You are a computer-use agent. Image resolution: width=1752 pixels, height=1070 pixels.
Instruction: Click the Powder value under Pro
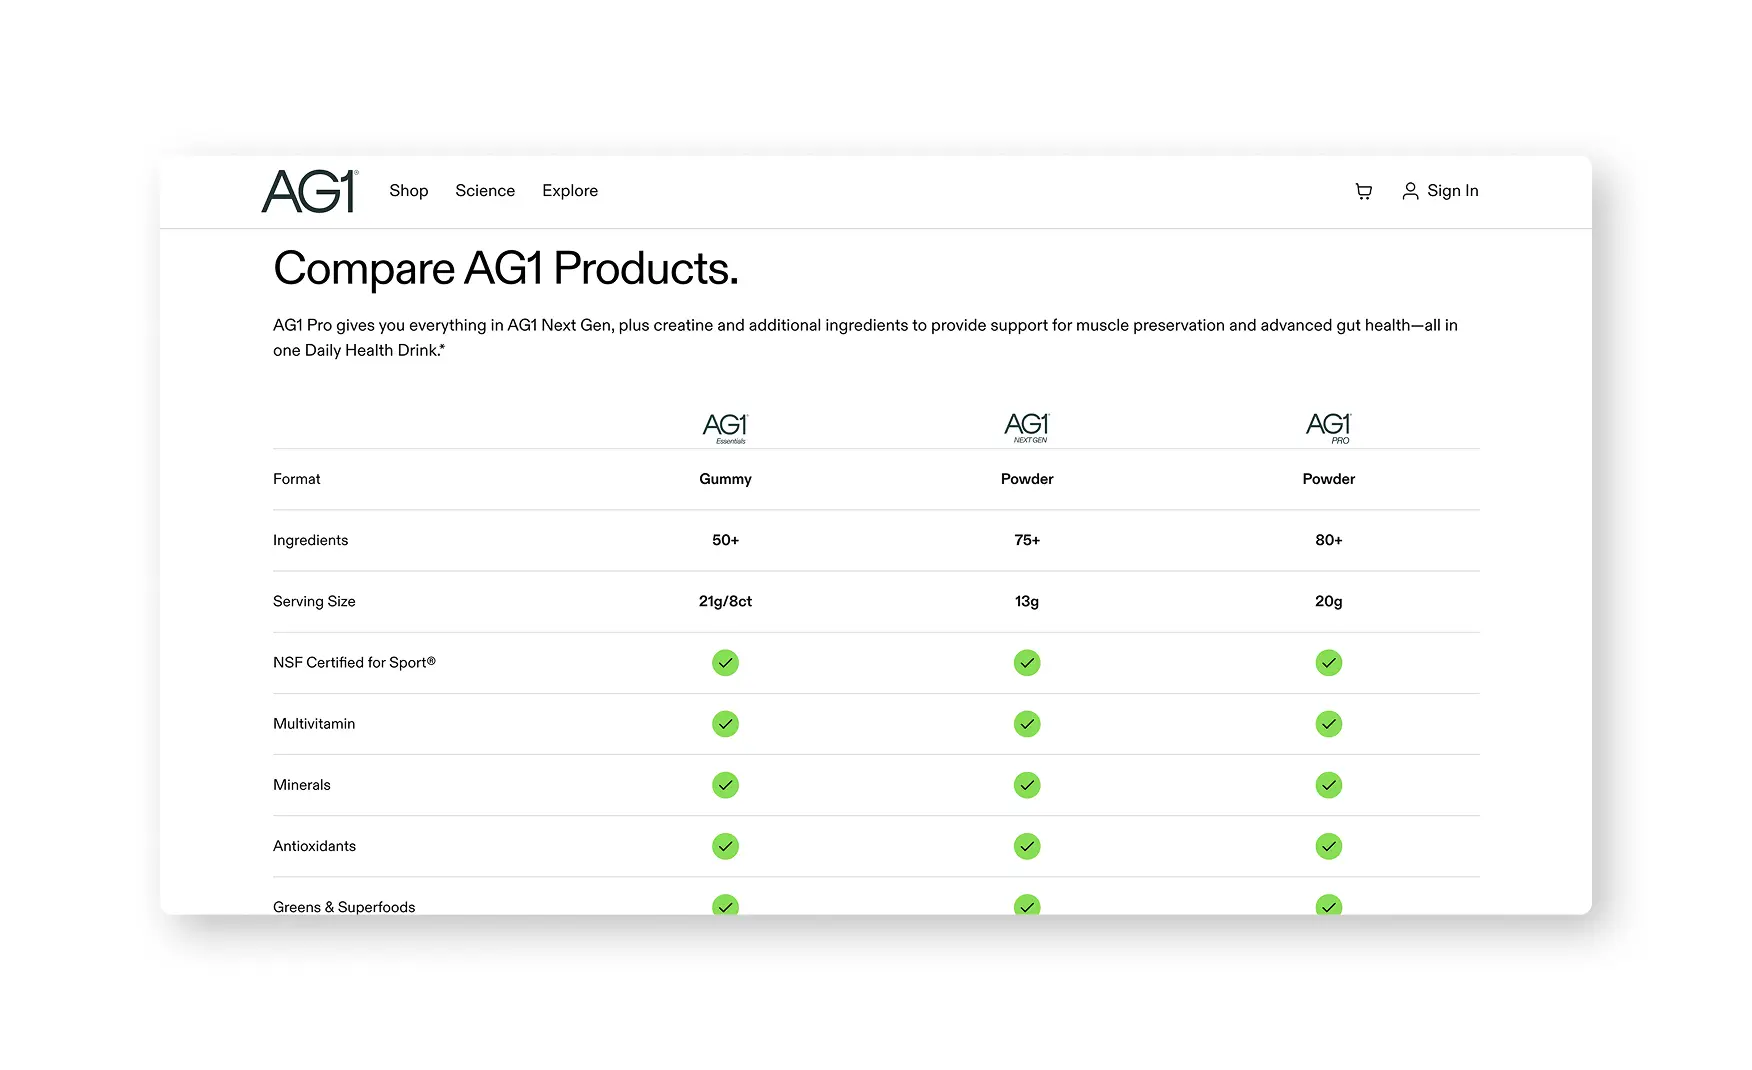(1329, 479)
